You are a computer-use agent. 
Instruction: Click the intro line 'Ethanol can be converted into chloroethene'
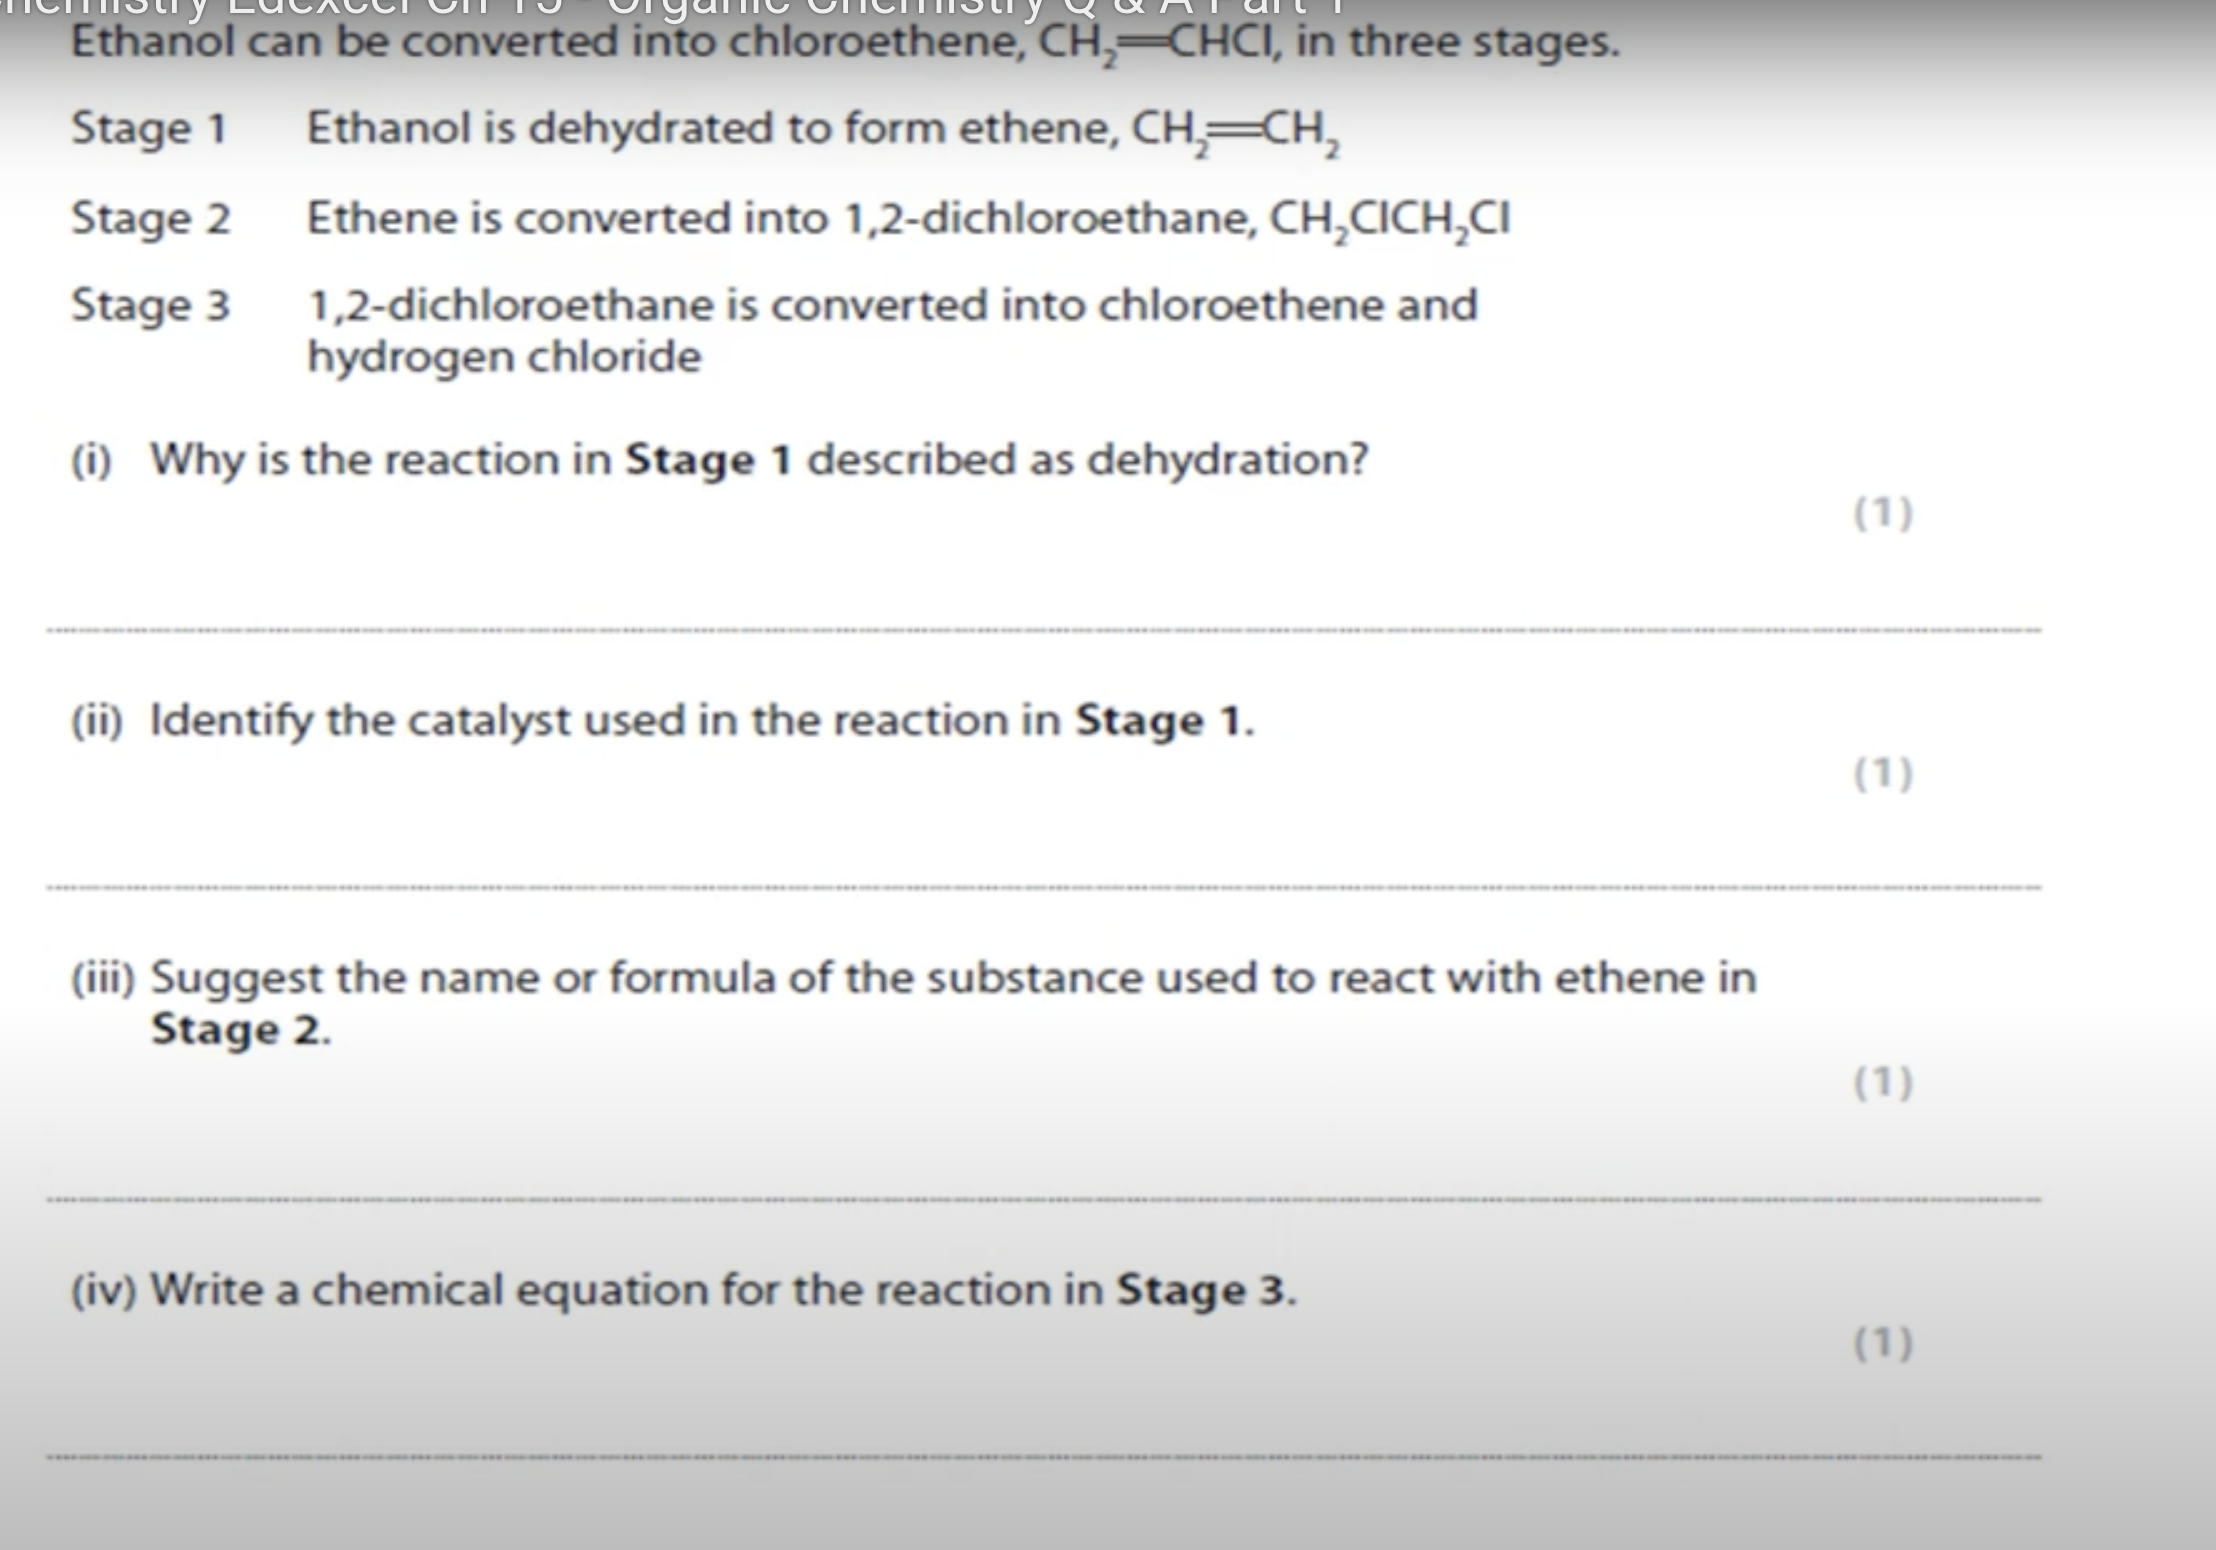845,44
